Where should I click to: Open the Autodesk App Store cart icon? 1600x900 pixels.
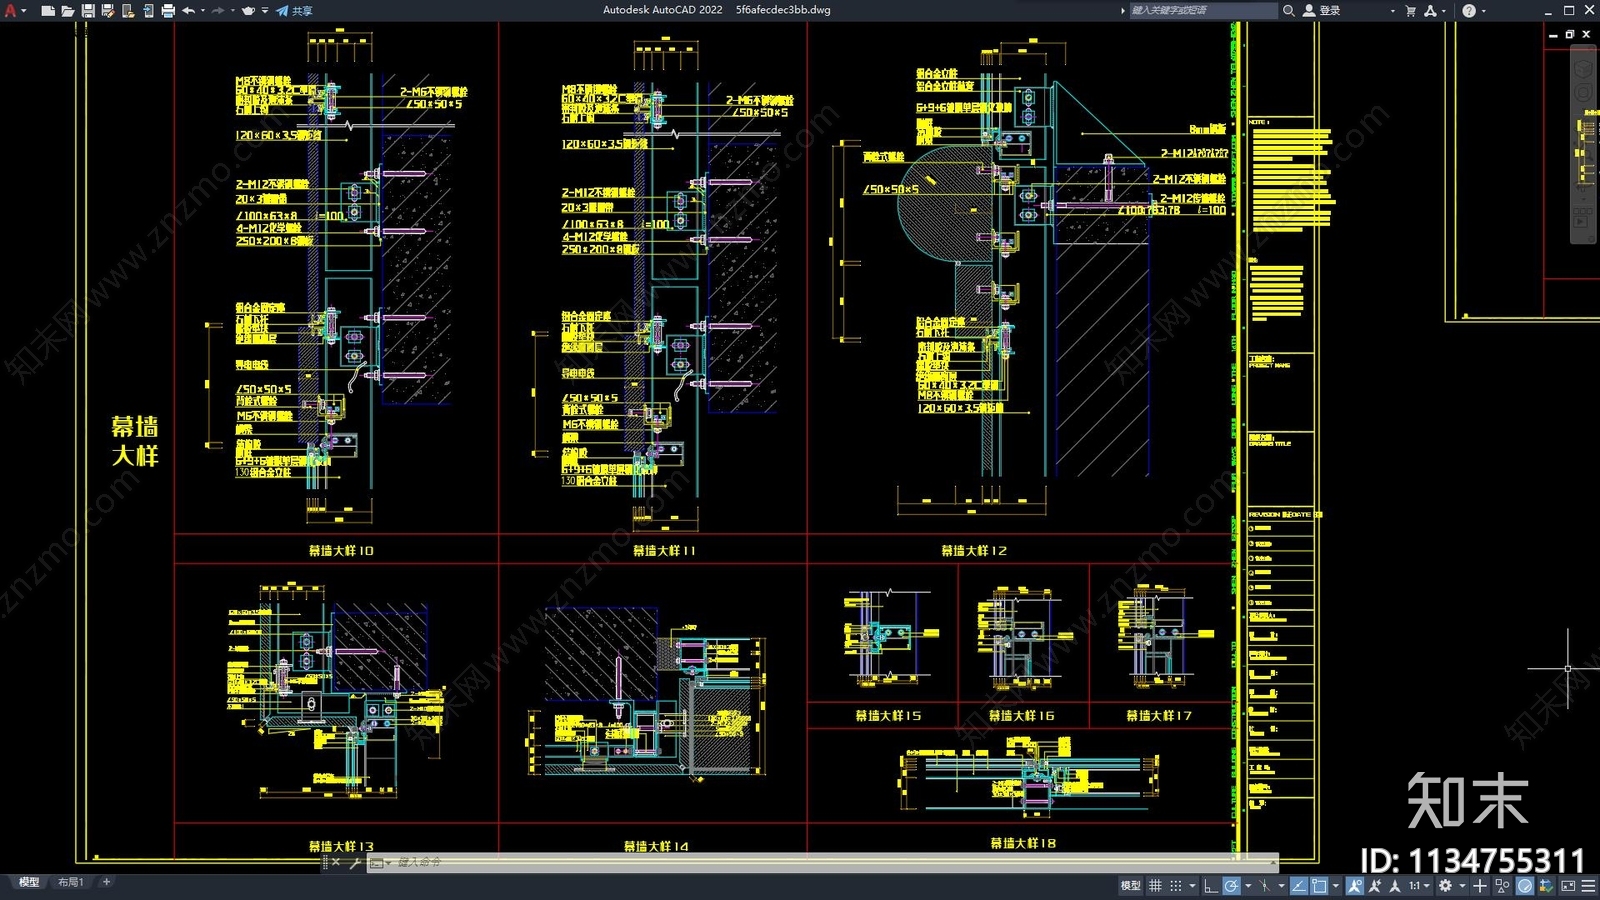(1411, 10)
